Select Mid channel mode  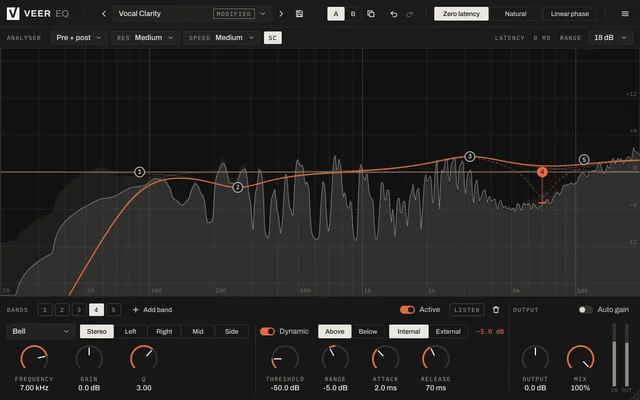click(198, 331)
